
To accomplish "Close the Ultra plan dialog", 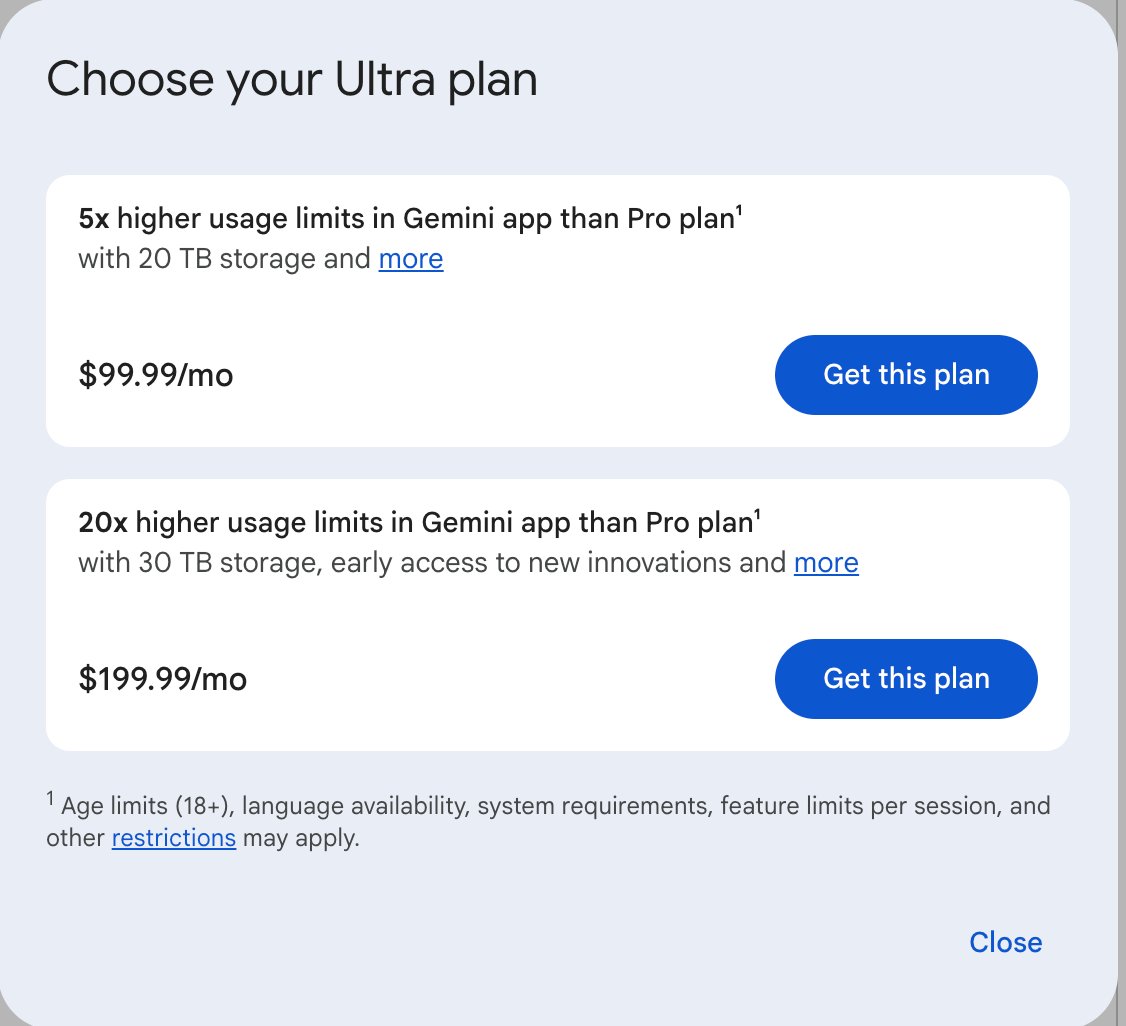I will [x=1005, y=942].
